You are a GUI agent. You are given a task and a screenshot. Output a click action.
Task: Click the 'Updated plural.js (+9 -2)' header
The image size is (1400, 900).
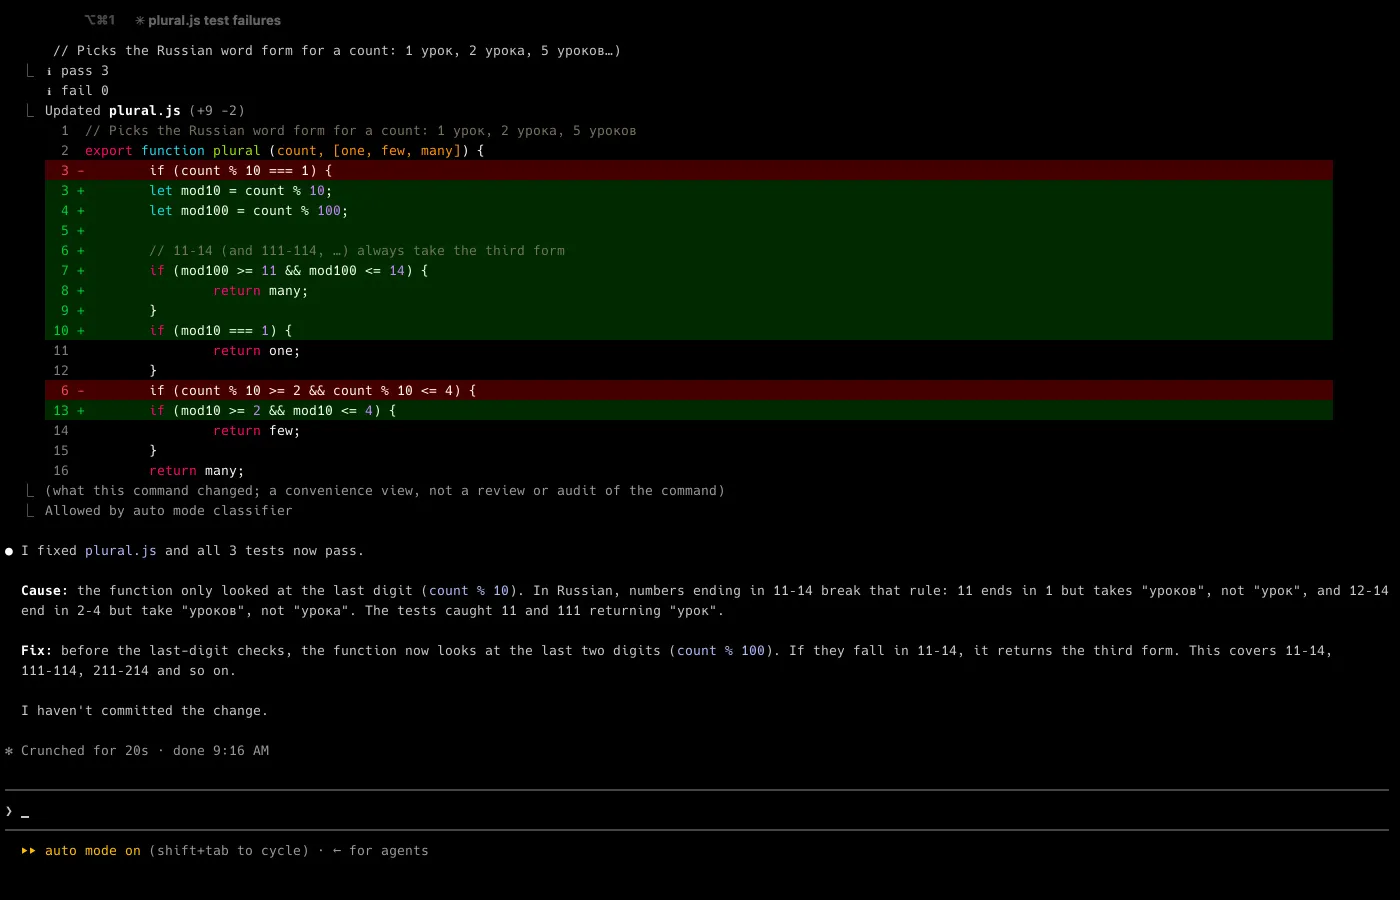point(145,111)
